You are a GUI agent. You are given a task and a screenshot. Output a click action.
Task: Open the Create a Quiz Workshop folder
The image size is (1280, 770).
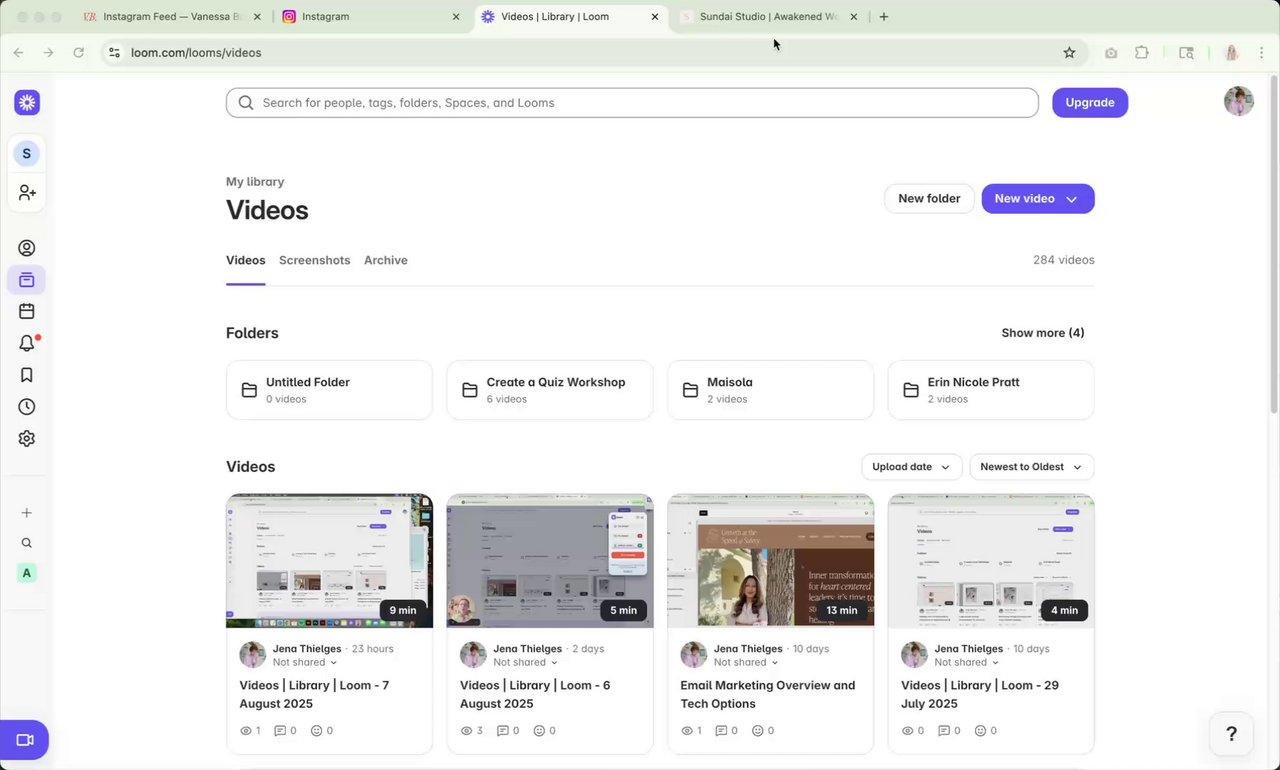(550, 390)
